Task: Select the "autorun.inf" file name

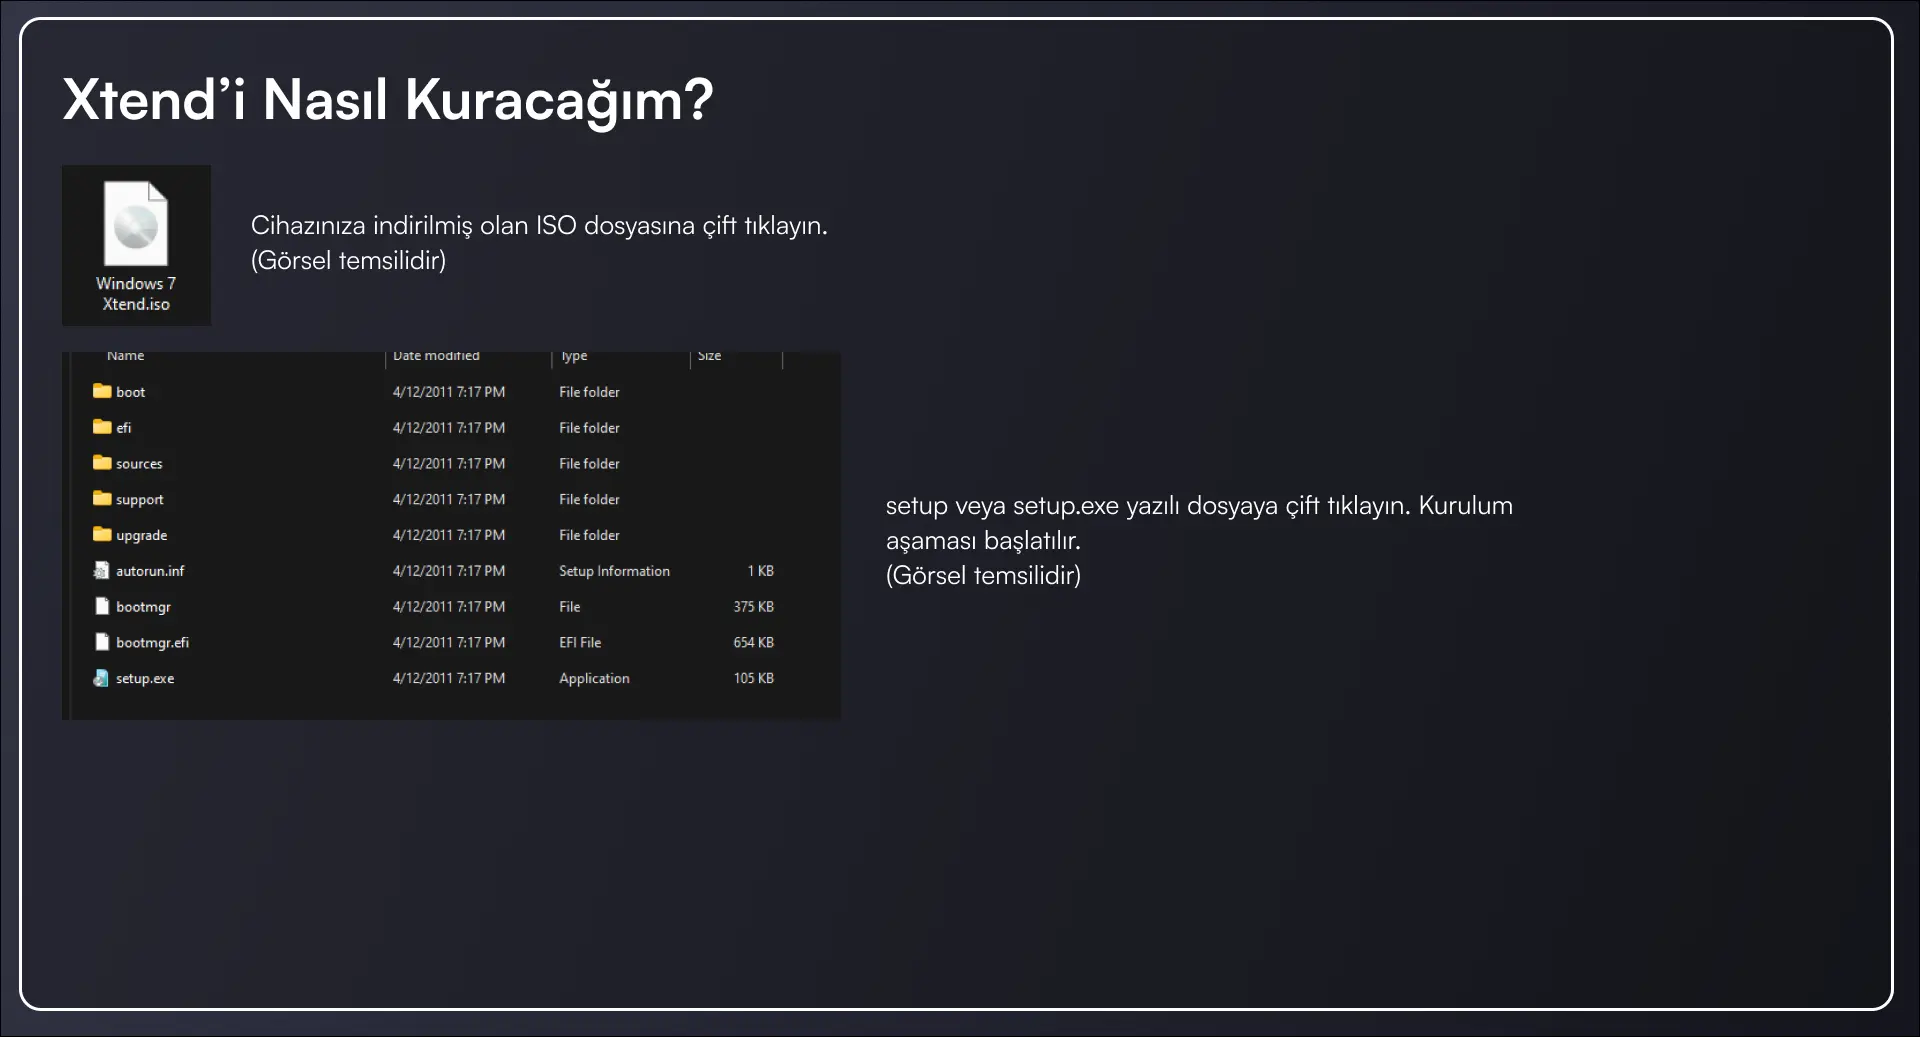Action: pyautogui.click(x=150, y=571)
